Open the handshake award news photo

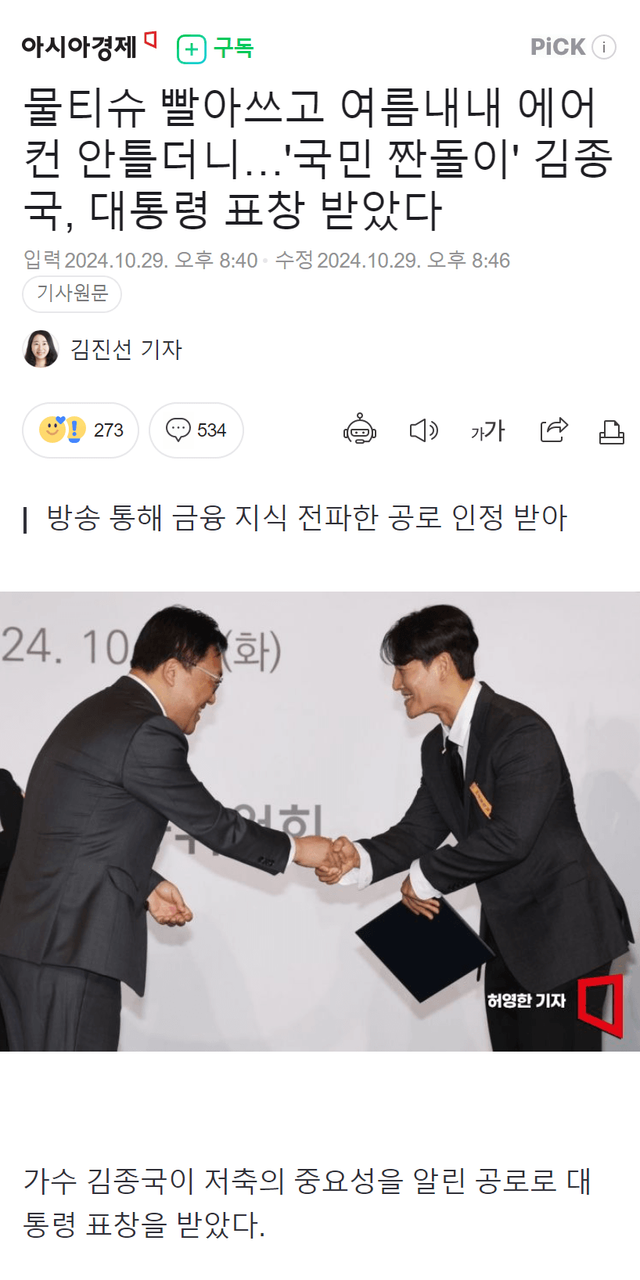[x=320, y=821]
